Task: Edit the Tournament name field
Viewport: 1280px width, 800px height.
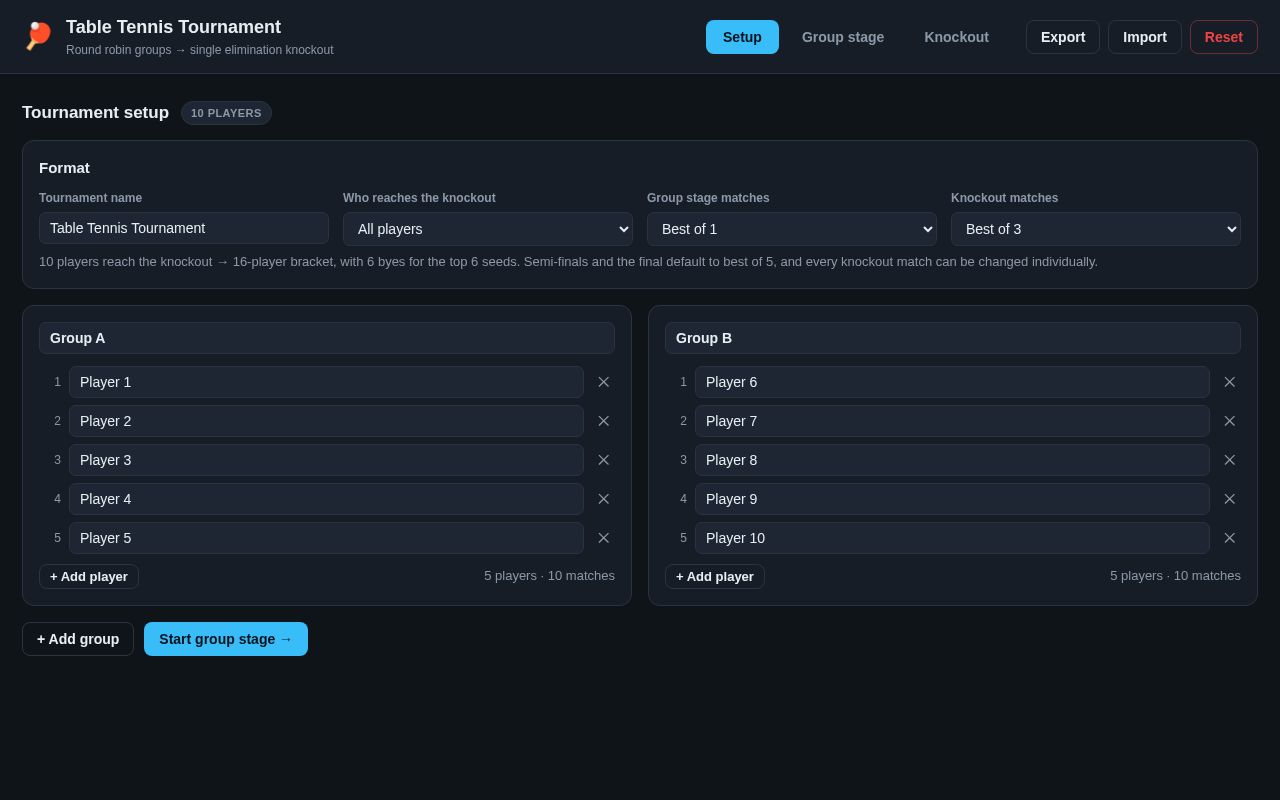Action: click(184, 228)
